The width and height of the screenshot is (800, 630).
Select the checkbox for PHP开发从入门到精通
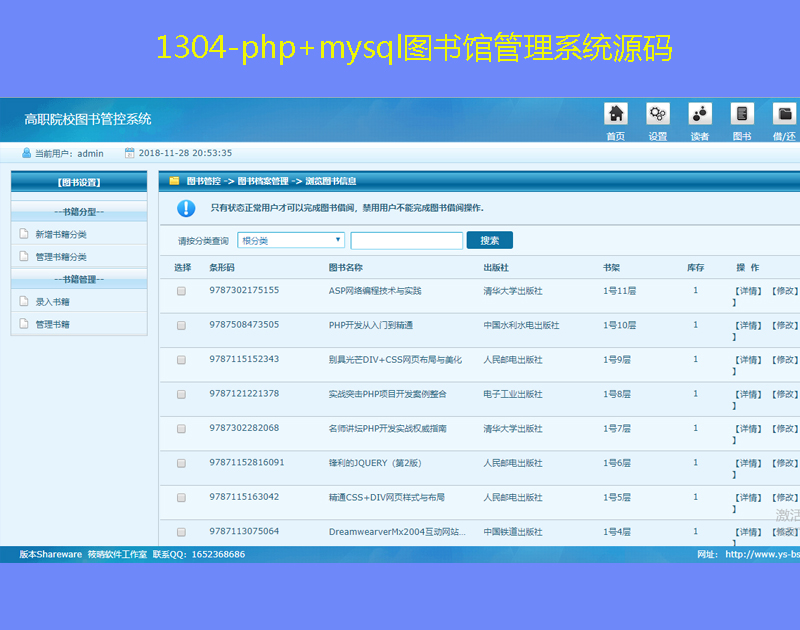[182, 326]
